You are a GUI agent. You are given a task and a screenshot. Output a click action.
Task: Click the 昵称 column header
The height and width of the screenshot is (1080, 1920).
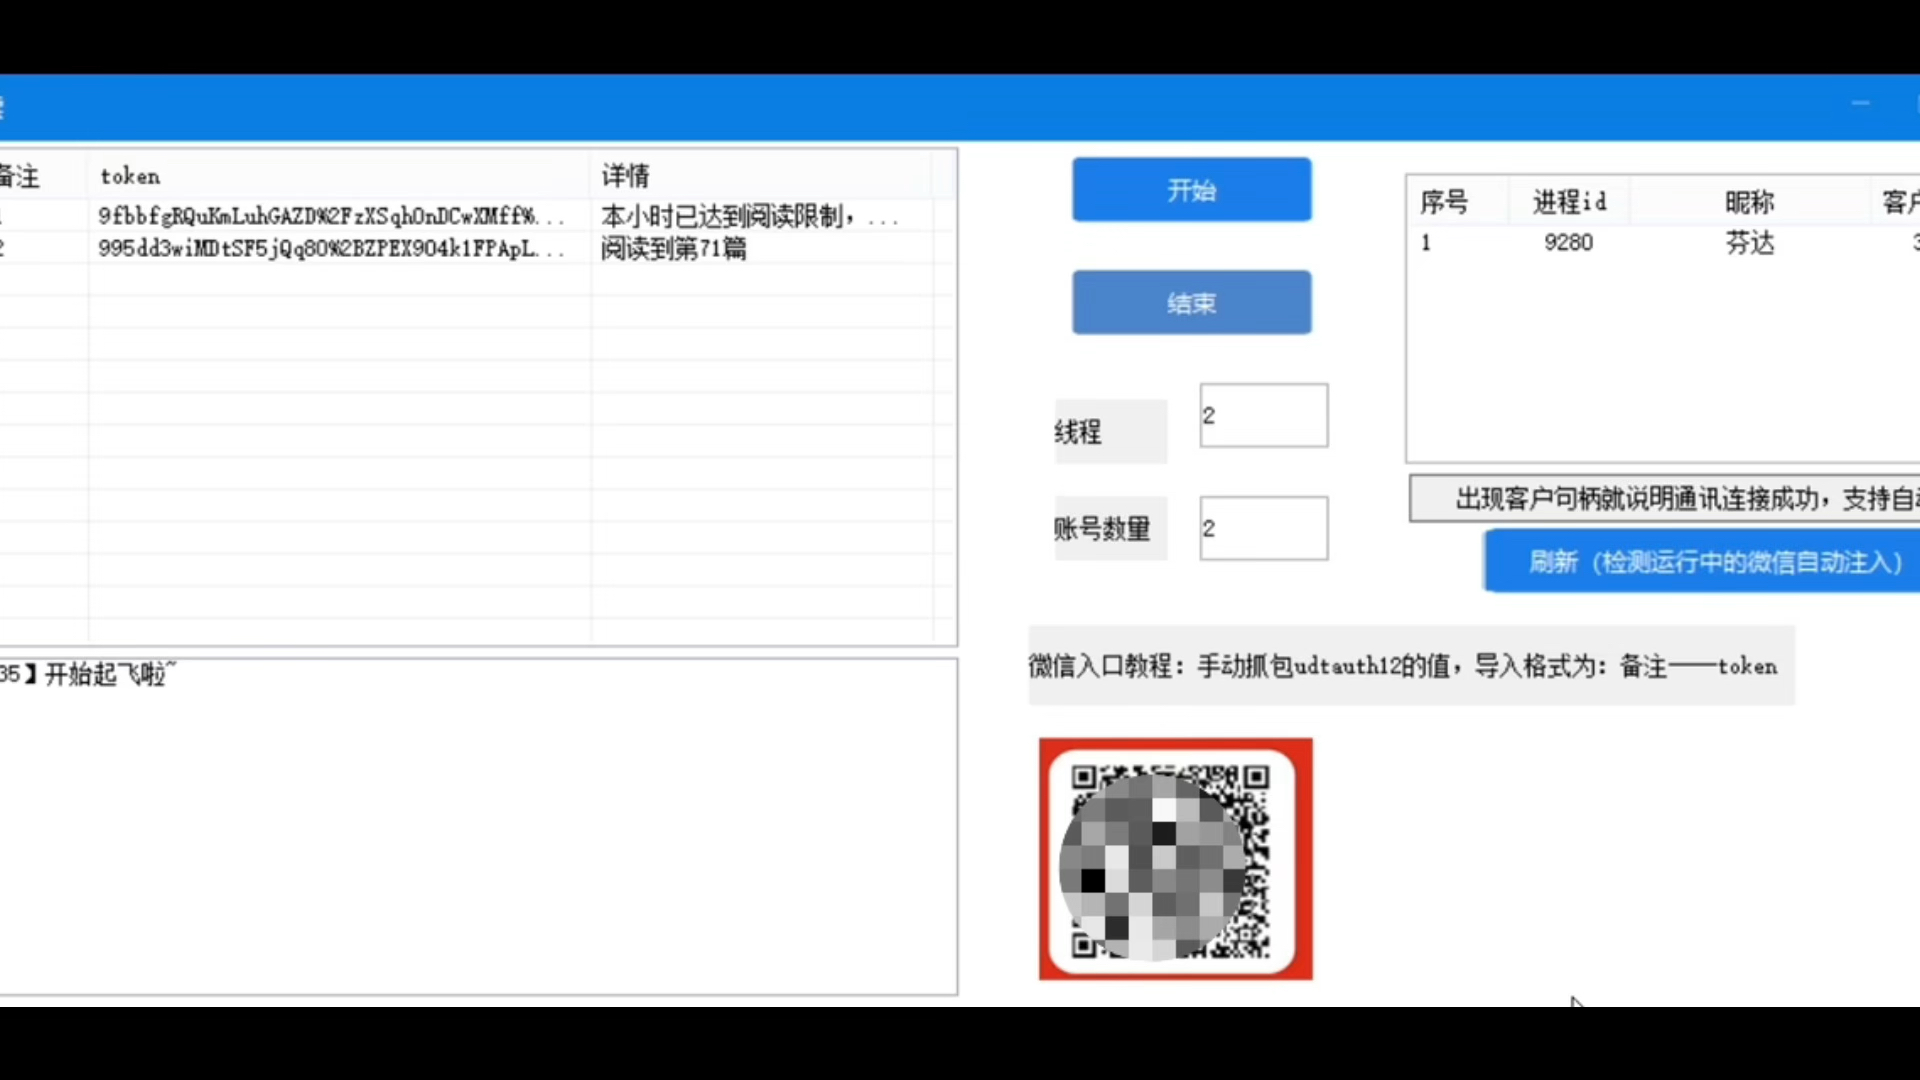point(1749,202)
